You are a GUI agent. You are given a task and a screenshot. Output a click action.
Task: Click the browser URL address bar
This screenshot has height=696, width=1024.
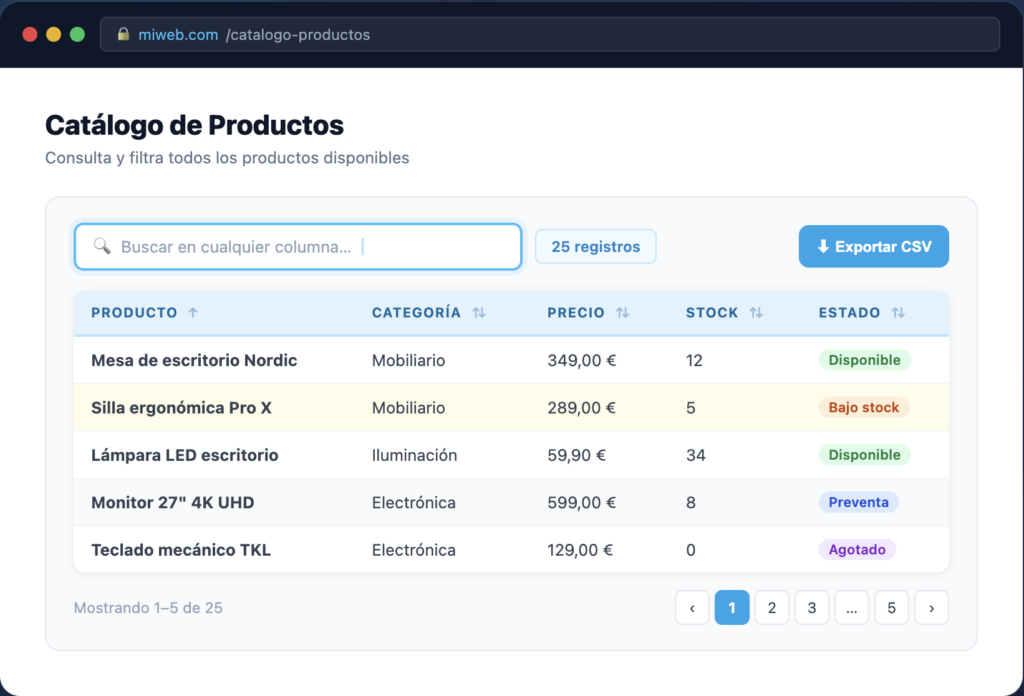click(550, 35)
